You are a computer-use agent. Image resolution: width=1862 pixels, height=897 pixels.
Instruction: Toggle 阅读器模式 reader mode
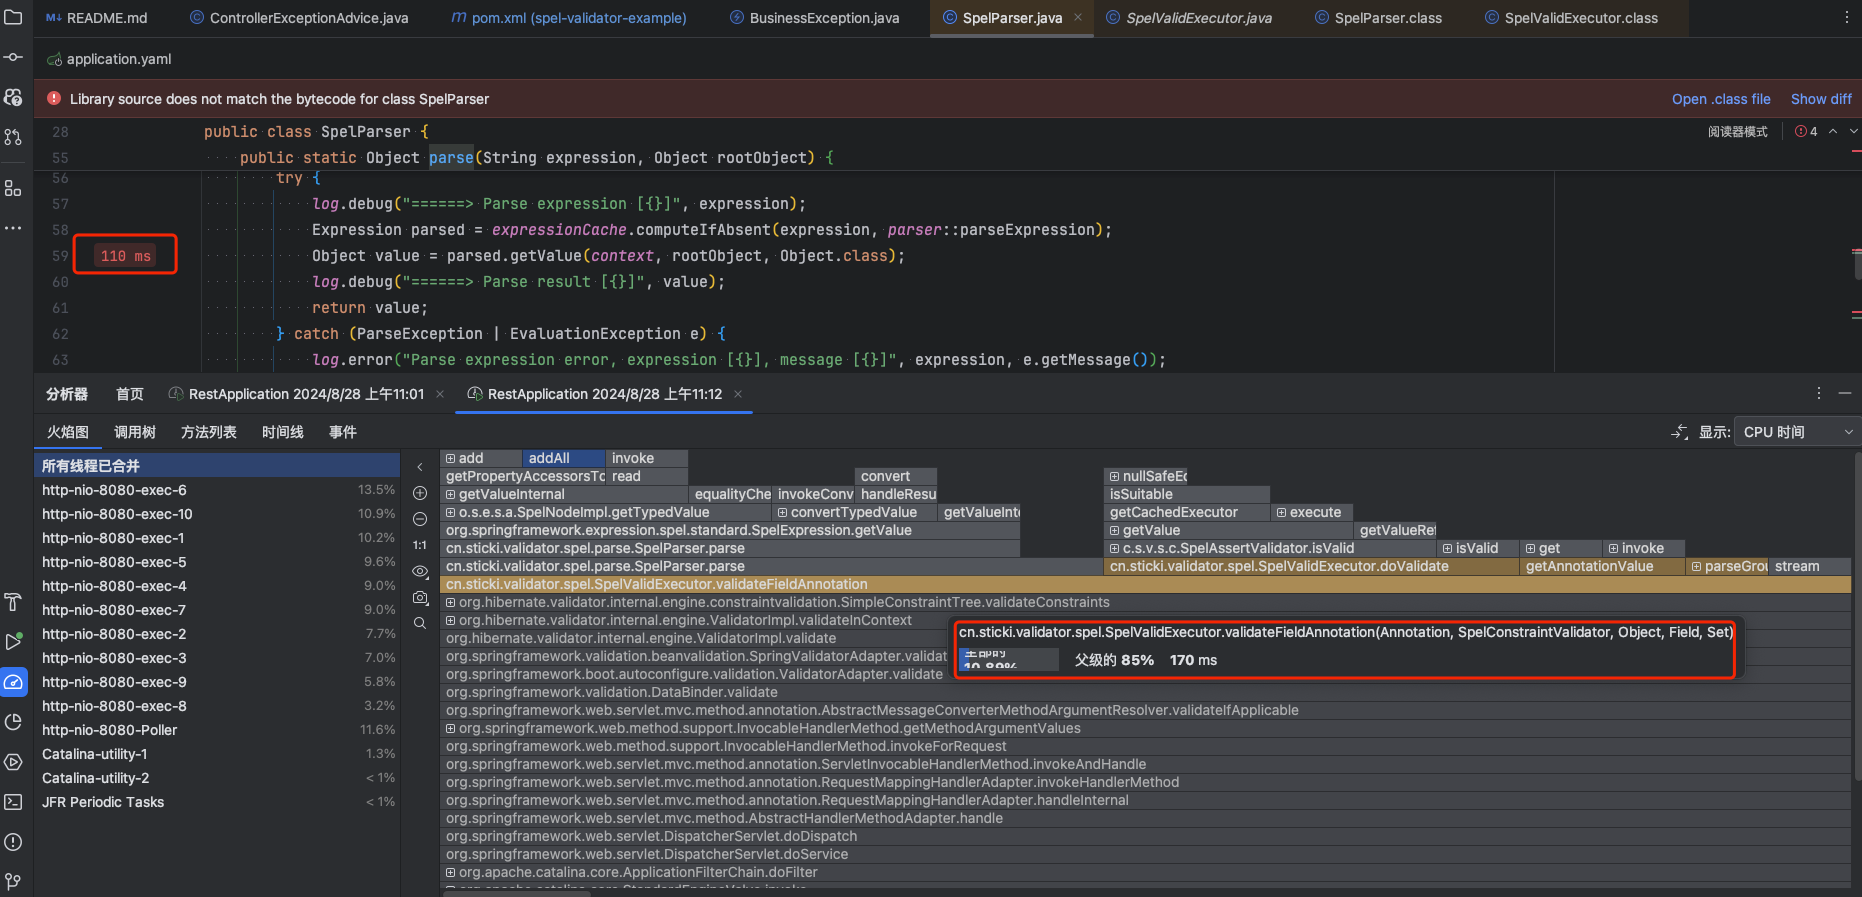(1737, 131)
